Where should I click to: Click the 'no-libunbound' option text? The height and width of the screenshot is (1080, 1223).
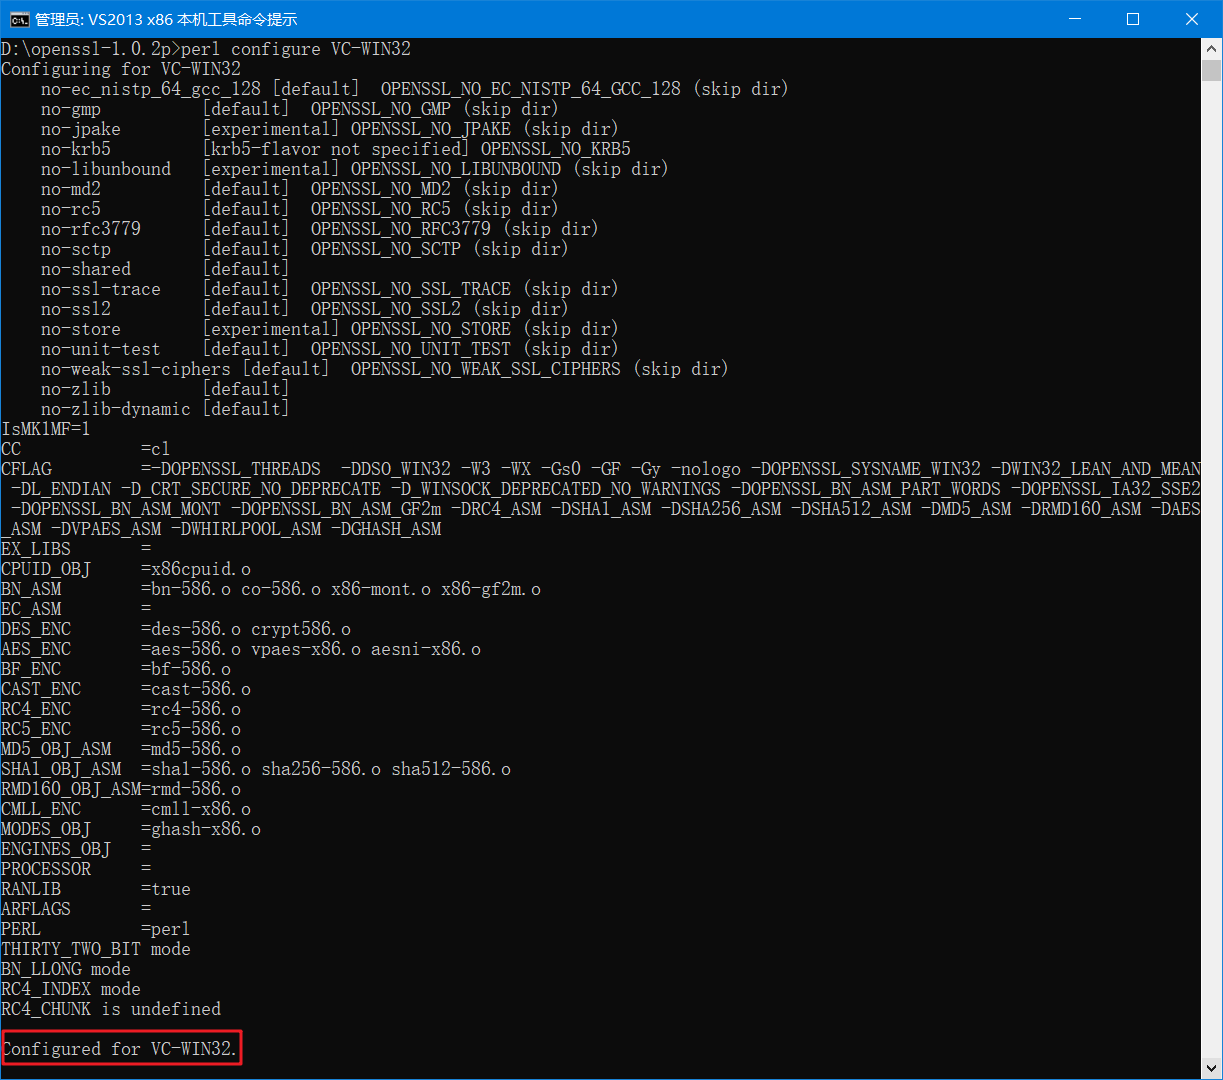coord(106,169)
